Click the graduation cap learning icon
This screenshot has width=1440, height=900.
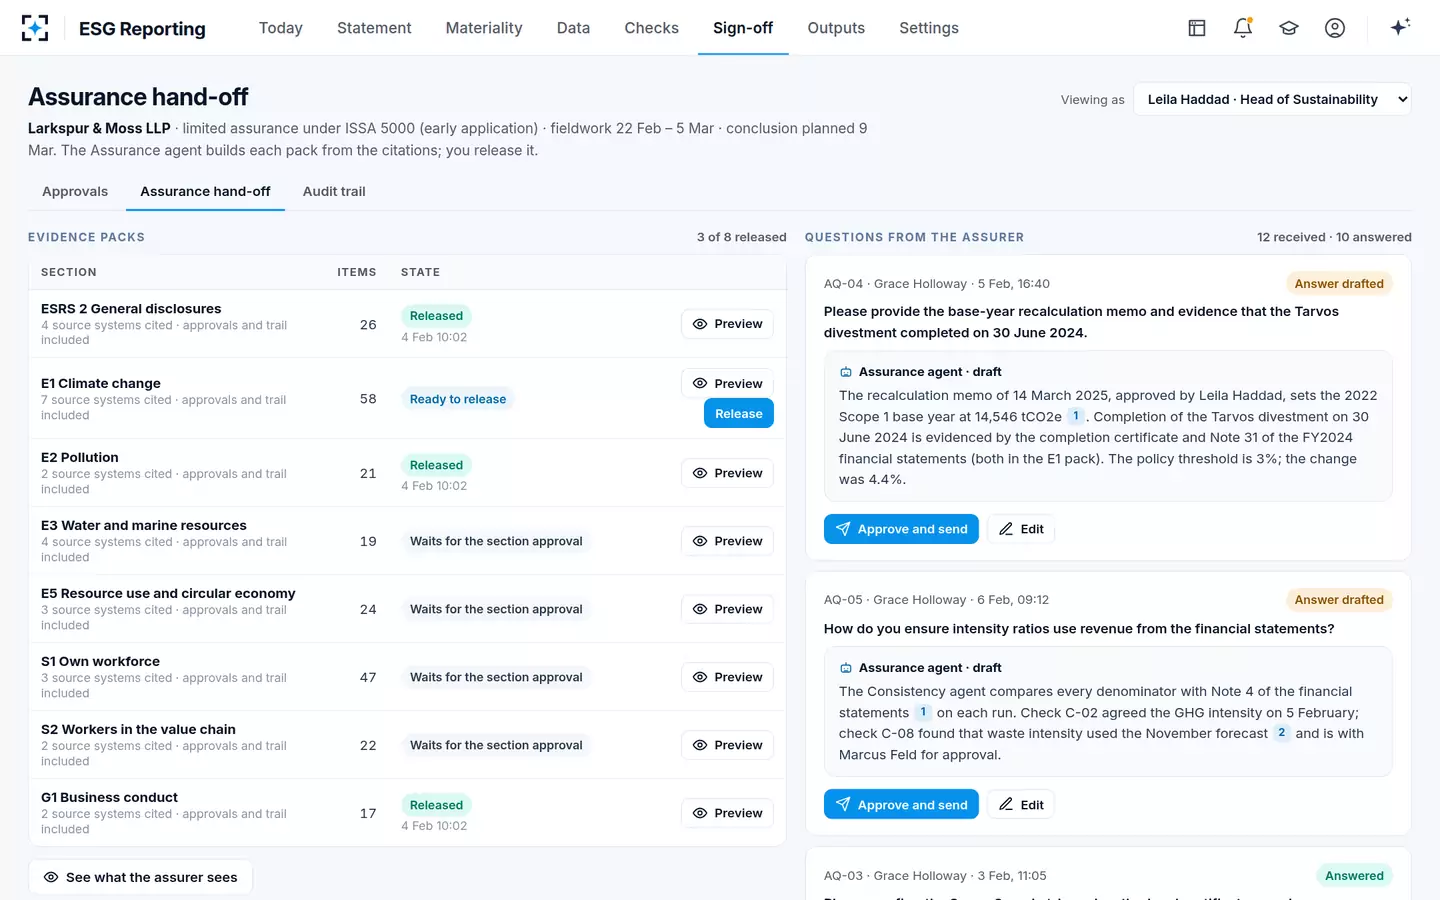tap(1289, 28)
